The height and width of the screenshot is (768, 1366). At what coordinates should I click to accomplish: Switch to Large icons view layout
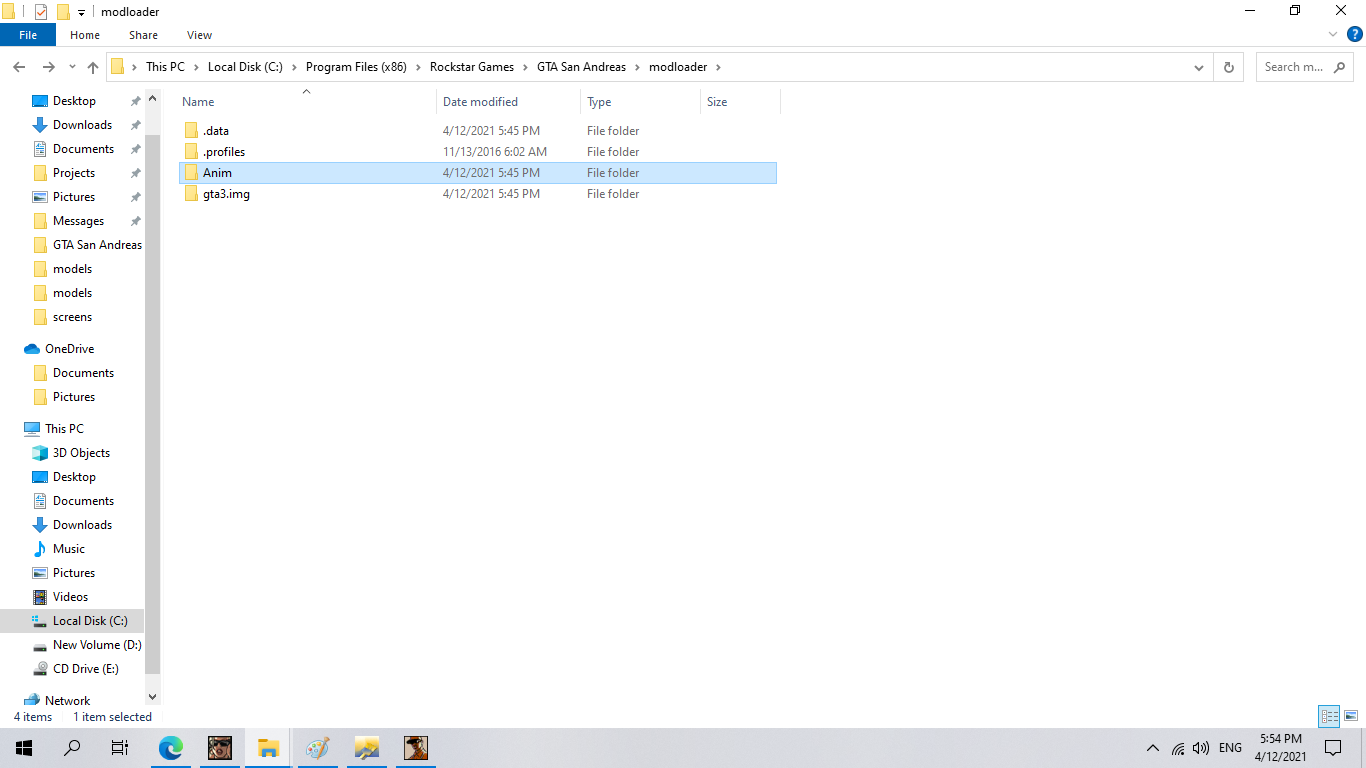pyautogui.click(x=1351, y=716)
